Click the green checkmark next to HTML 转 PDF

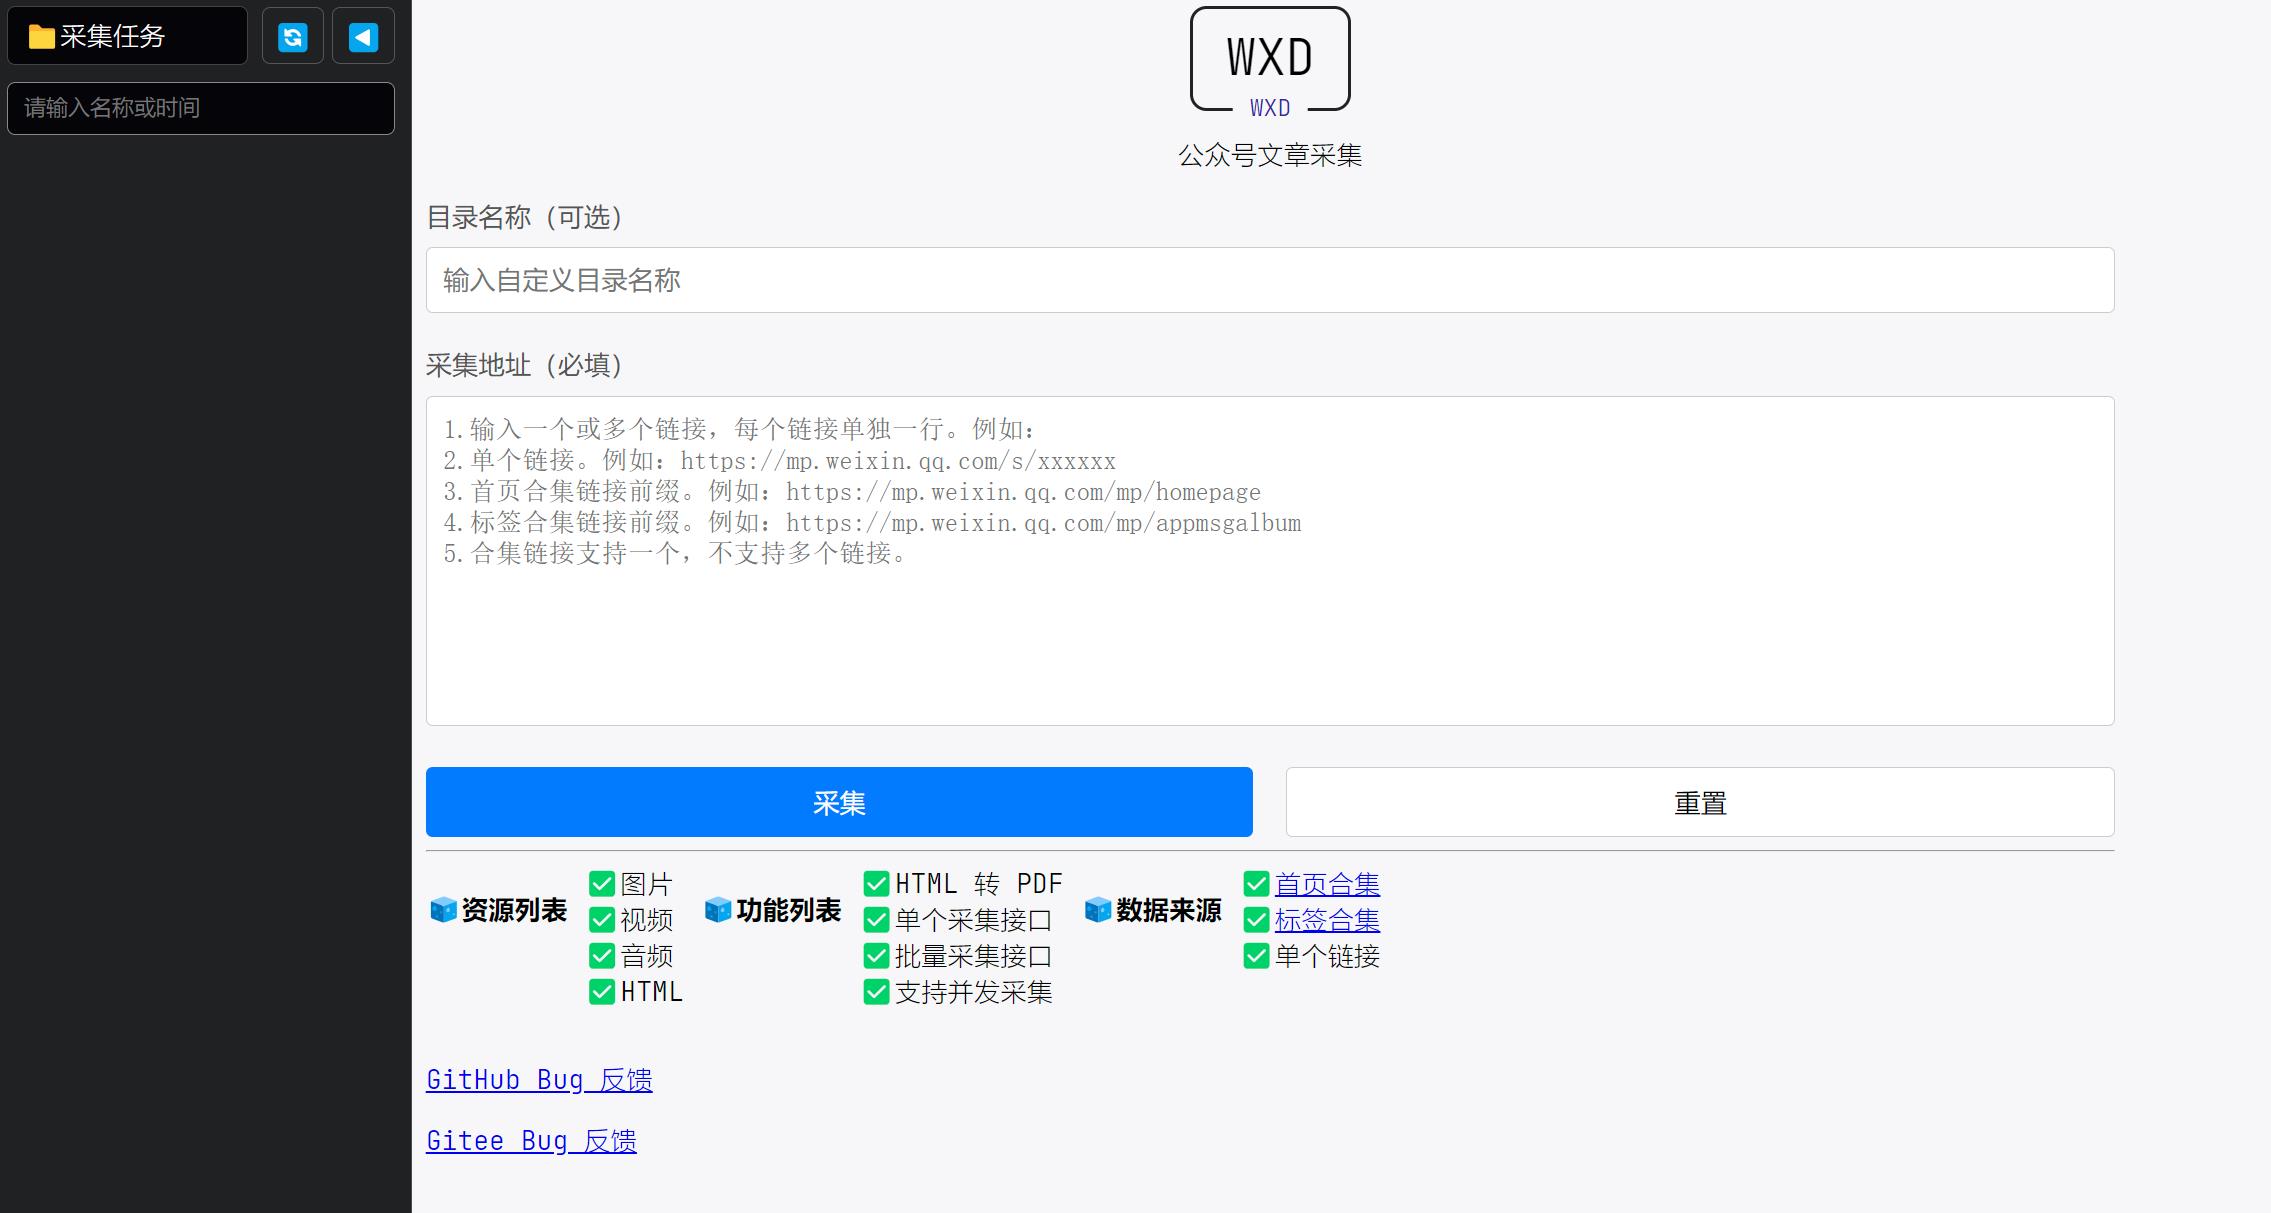[877, 884]
